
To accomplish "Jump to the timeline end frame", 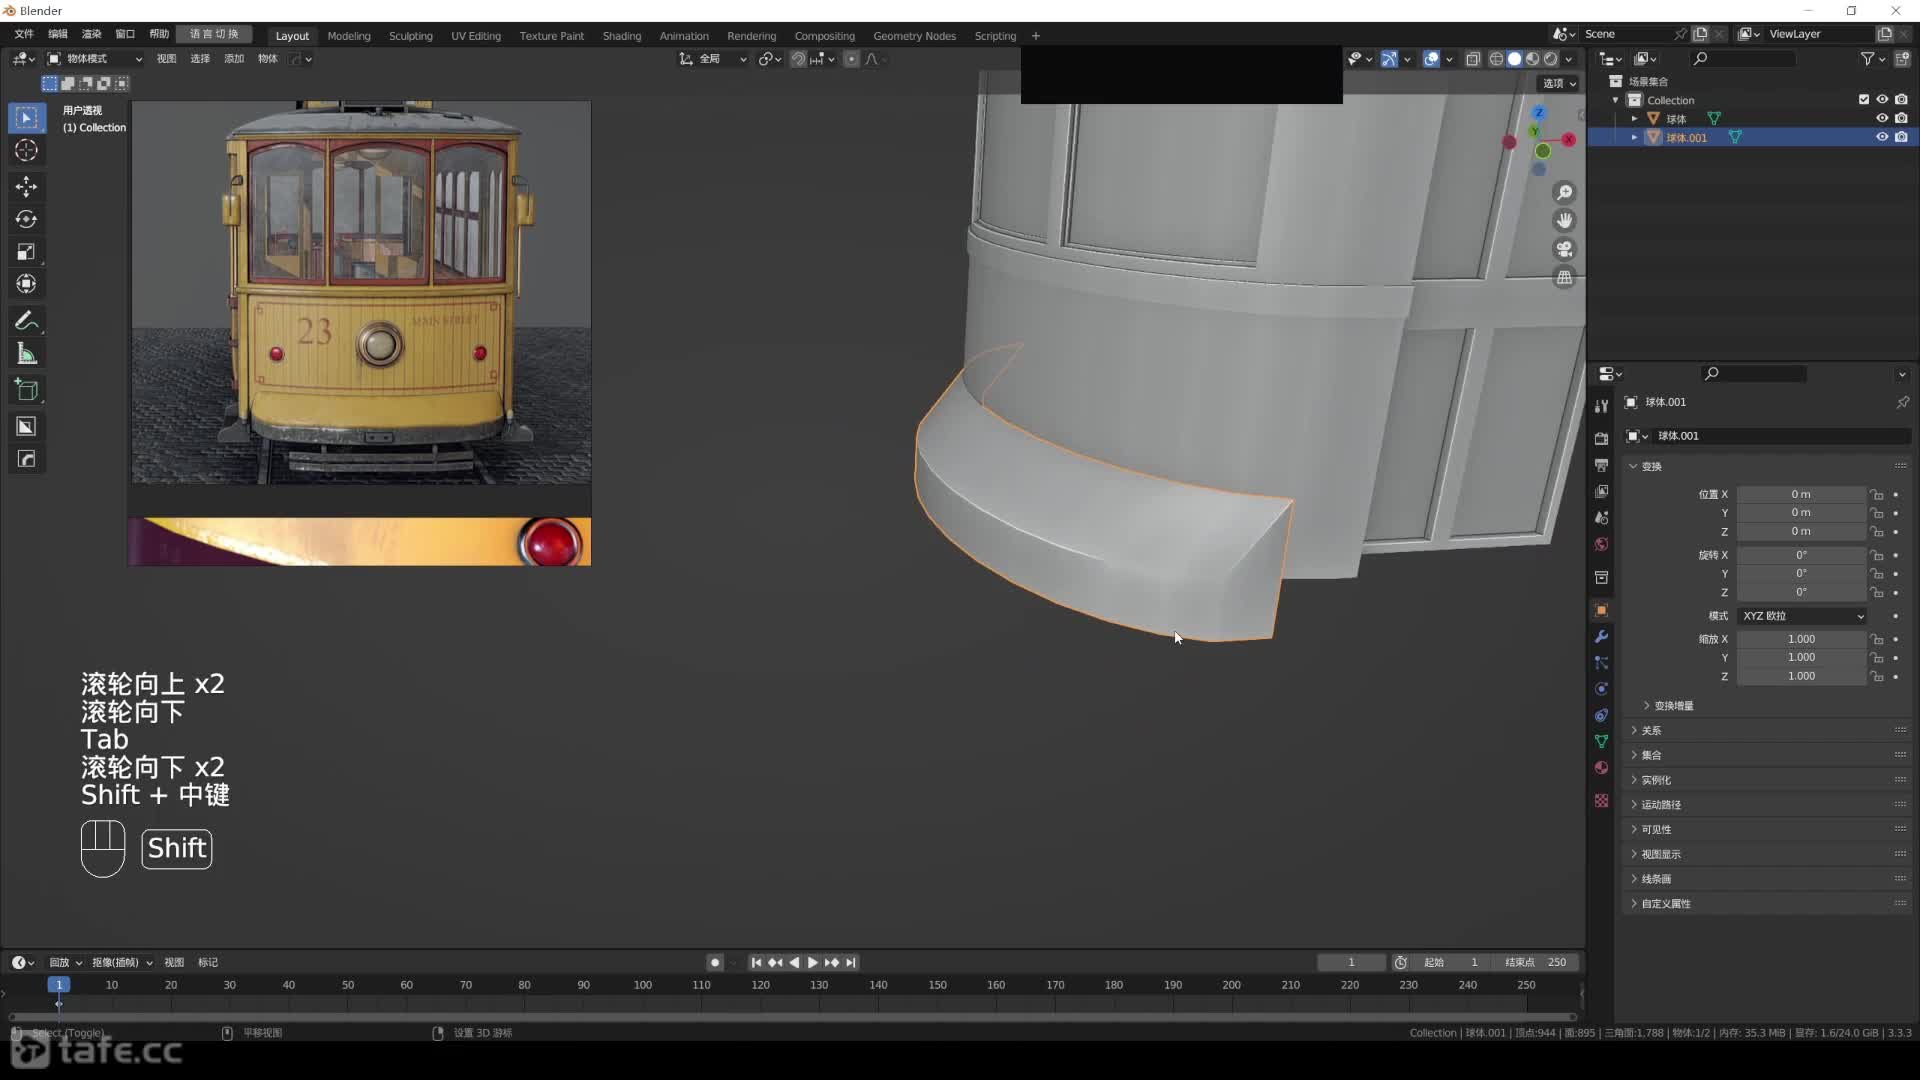I will 851,963.
